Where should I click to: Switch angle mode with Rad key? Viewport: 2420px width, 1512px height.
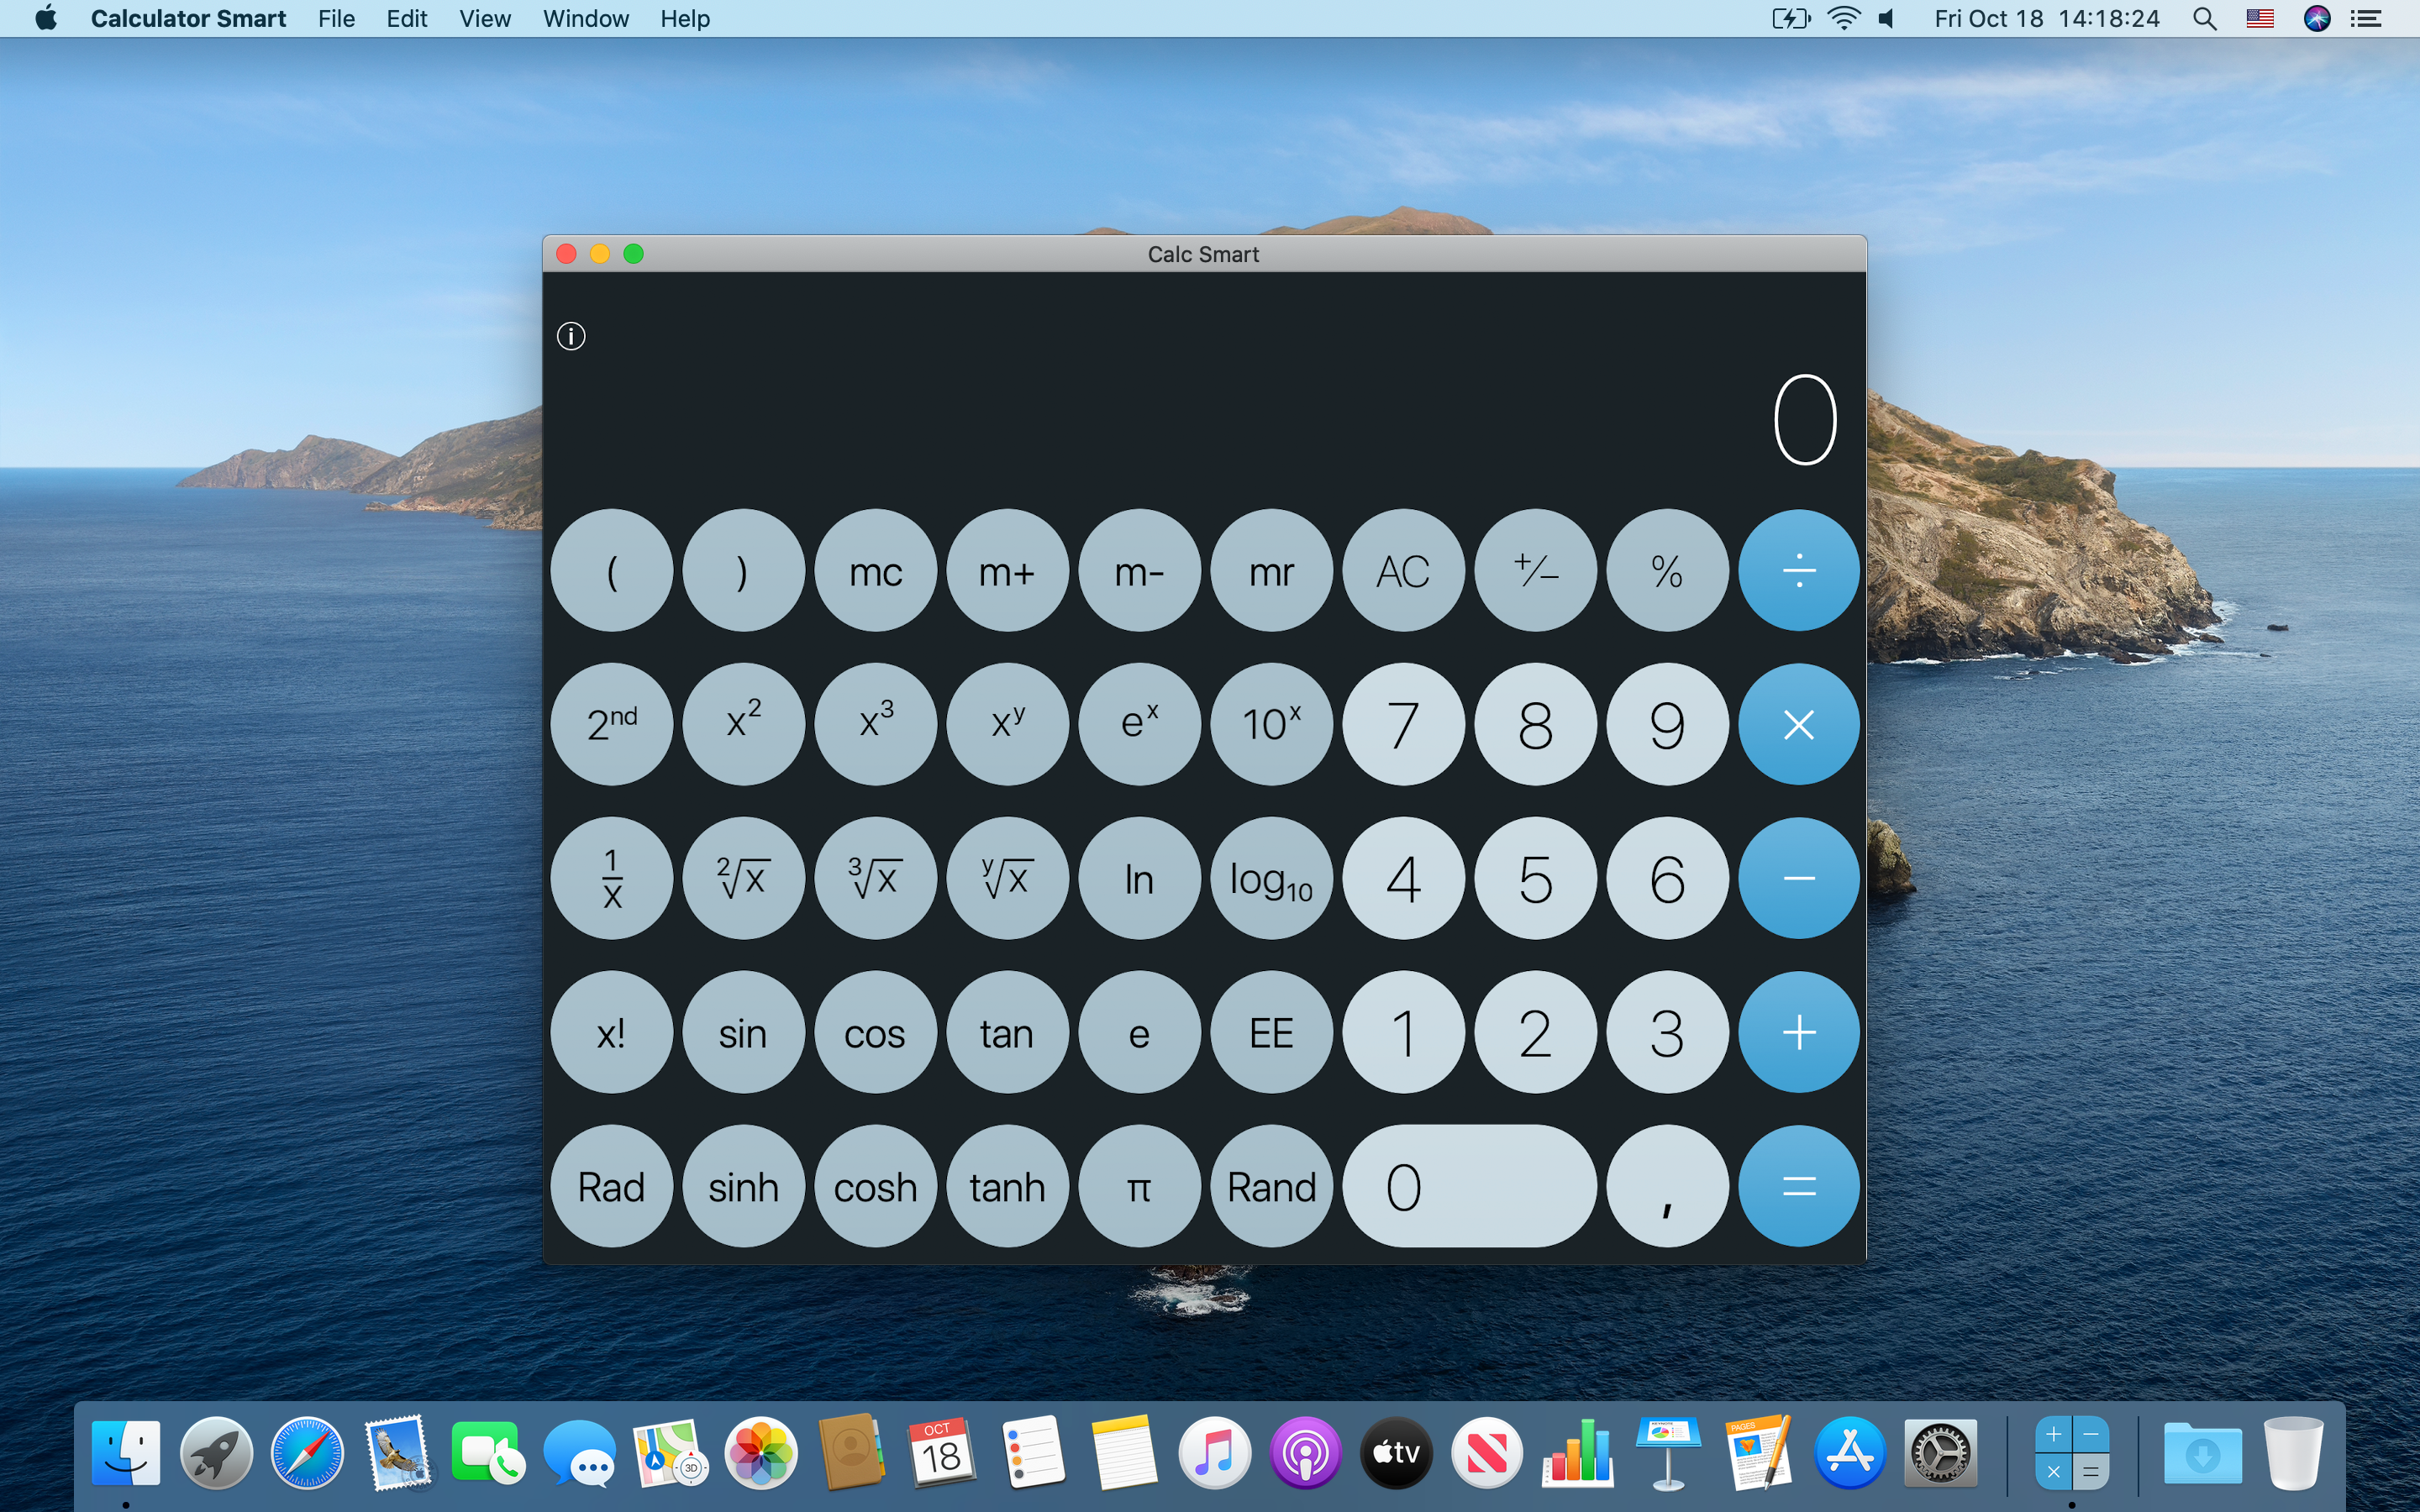pyautogui.click(x=611, y=1187)
